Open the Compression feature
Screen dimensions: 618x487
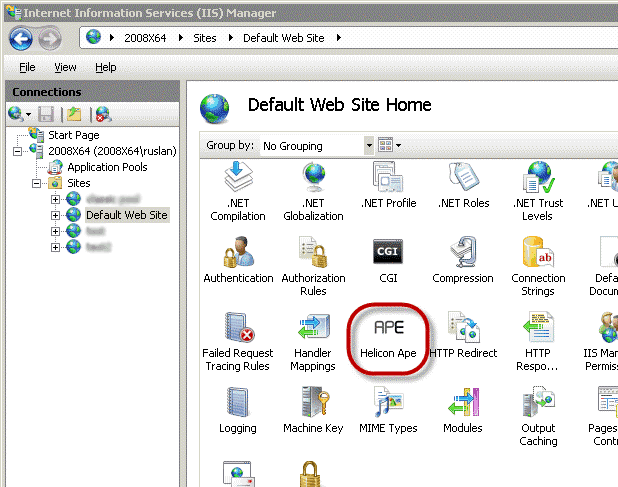click(463, 260)
